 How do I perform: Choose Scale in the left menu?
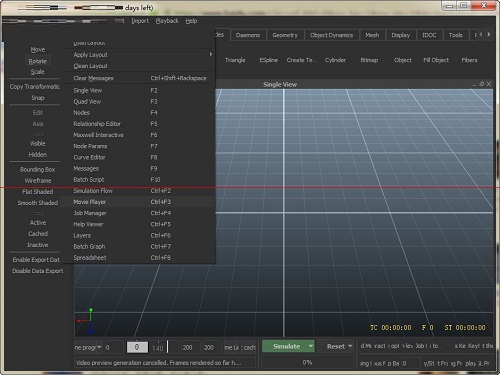coord(38,72)
